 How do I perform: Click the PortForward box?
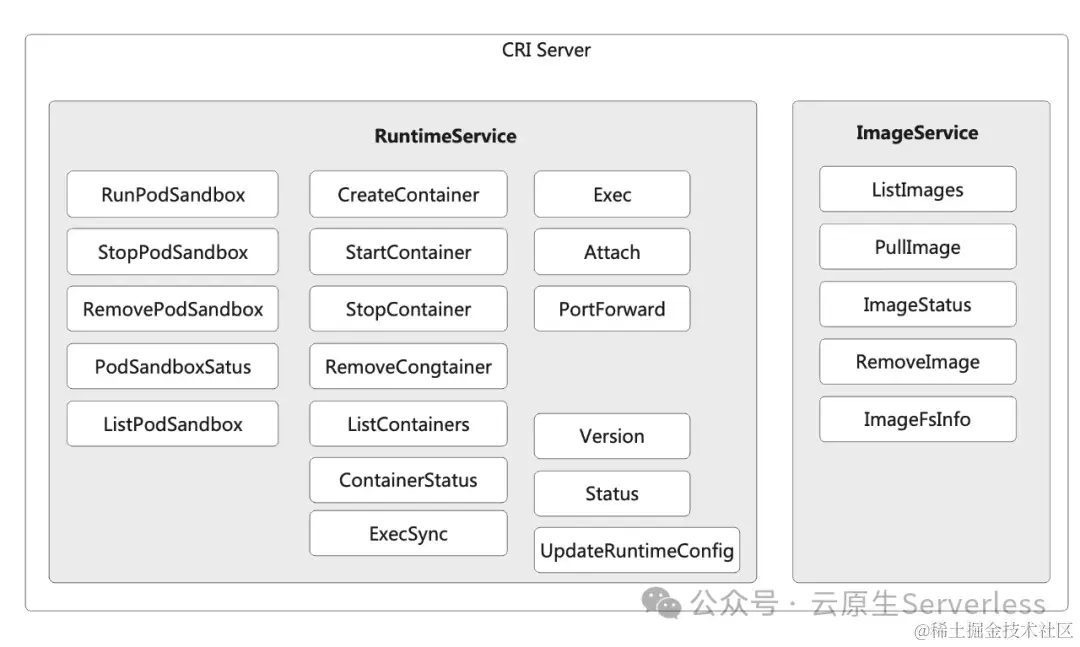coord(612,309)
